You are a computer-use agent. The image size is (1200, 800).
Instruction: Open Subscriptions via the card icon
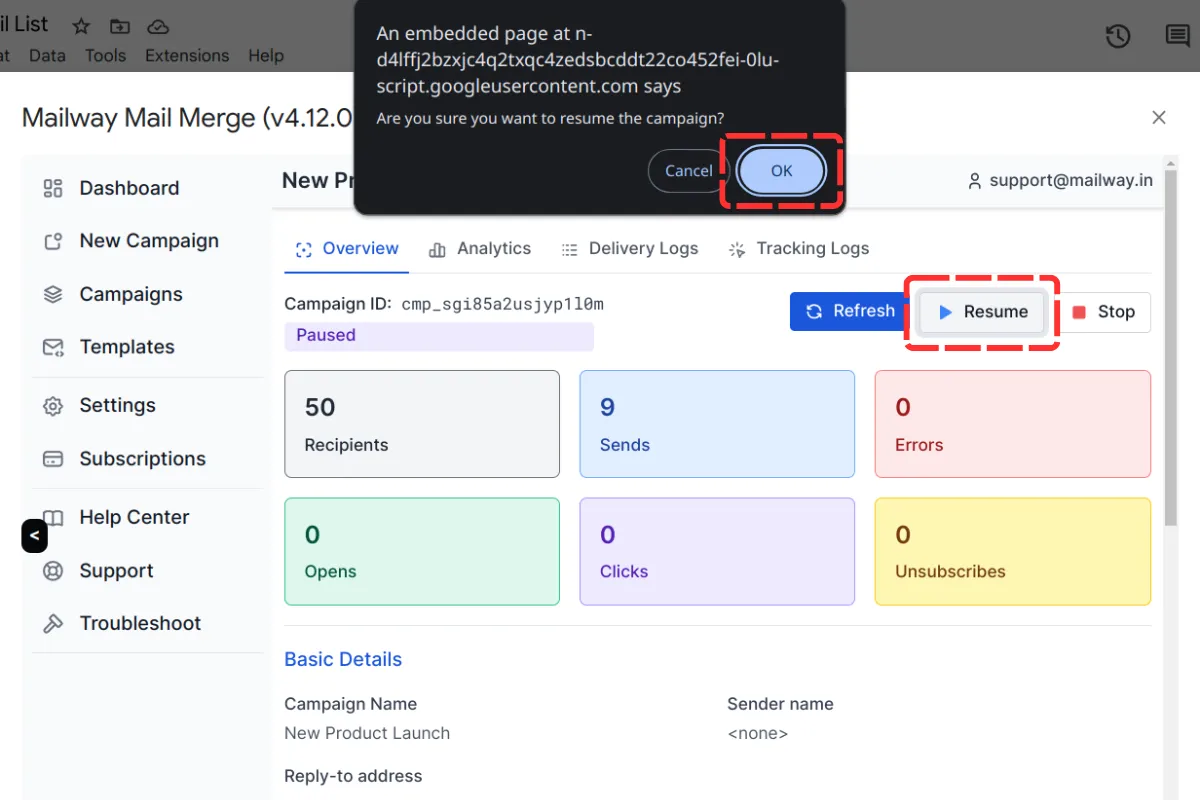tap(52, 459)
